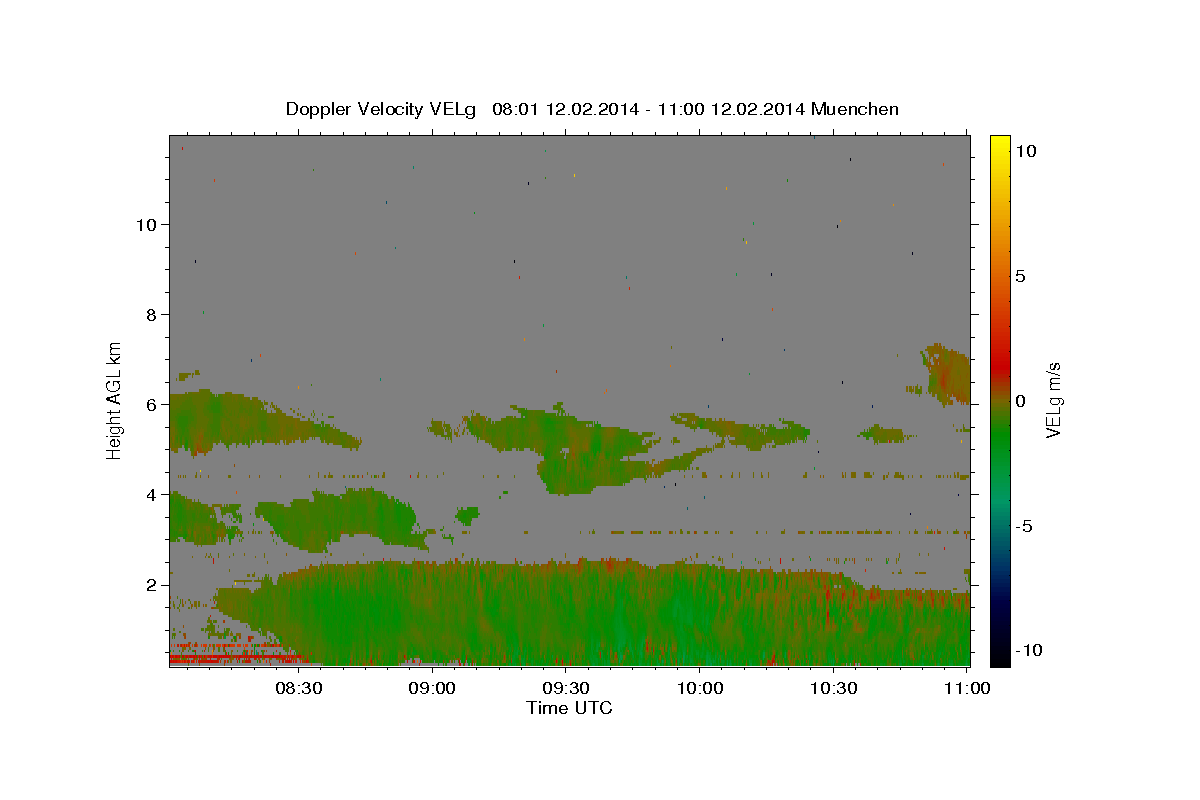This screenshot has height=800, width=1200.
Task: Click the height tick label 4
Action: click(153, 495)
